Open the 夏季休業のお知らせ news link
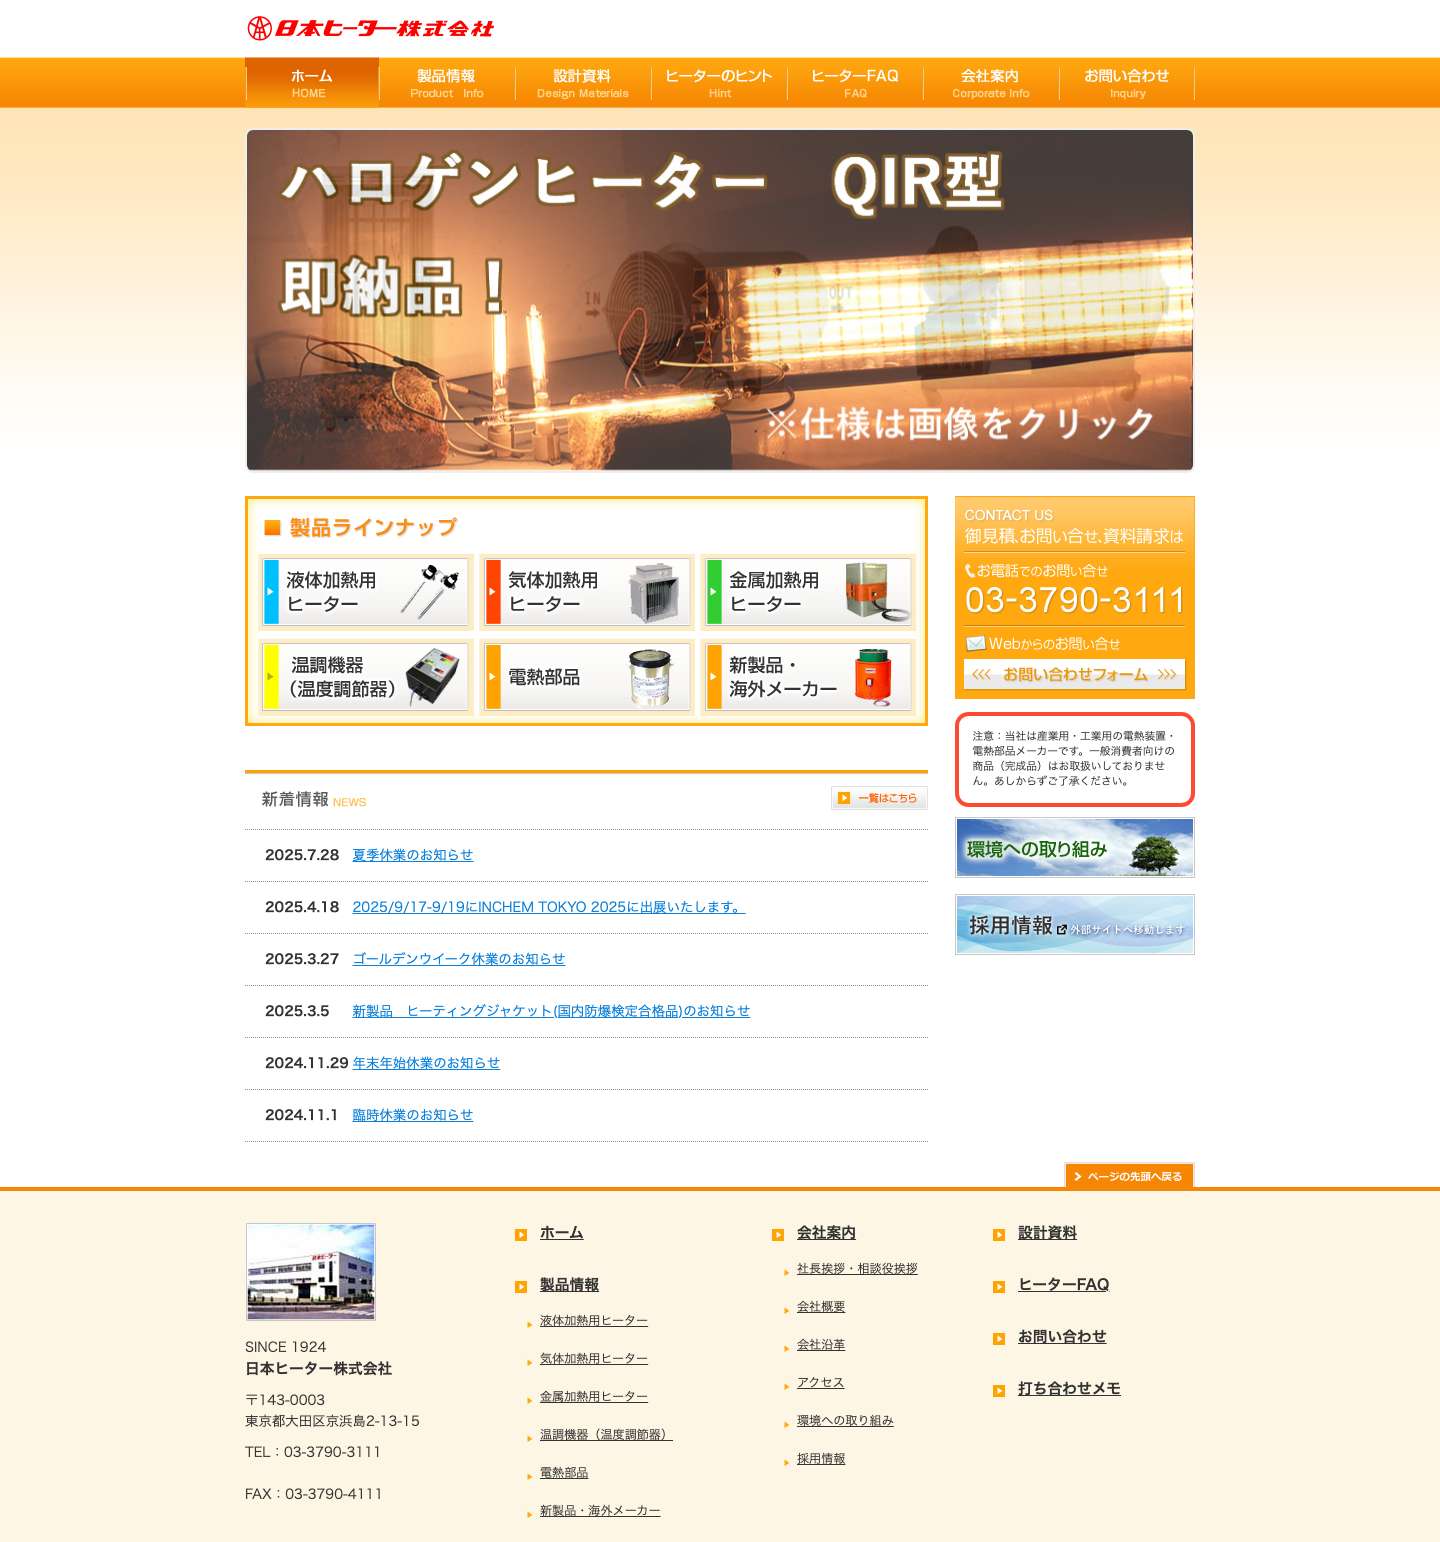Image resolution: width=1440 pixels, height=1542 pixels. [413, 855]
